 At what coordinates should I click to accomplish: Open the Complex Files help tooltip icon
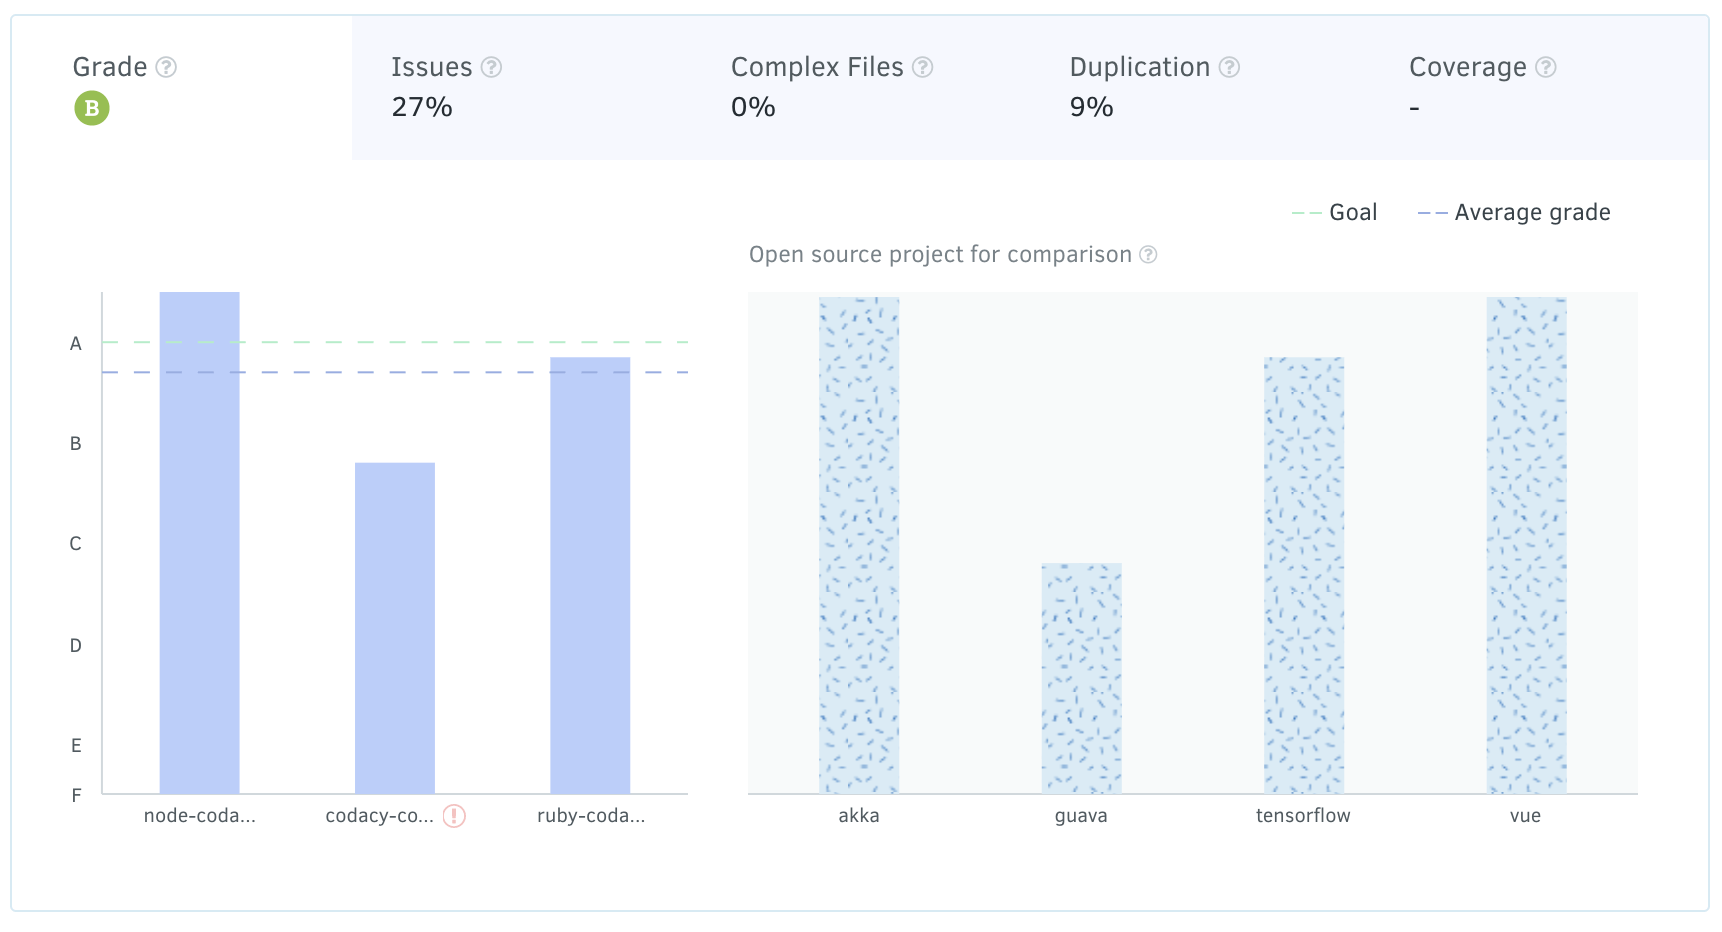point(923,67)
